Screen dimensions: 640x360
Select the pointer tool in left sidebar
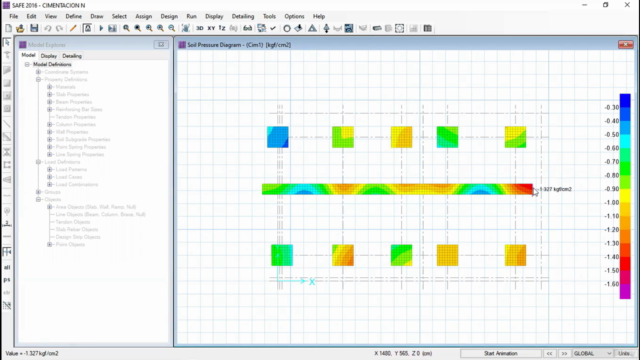[7, 42]
